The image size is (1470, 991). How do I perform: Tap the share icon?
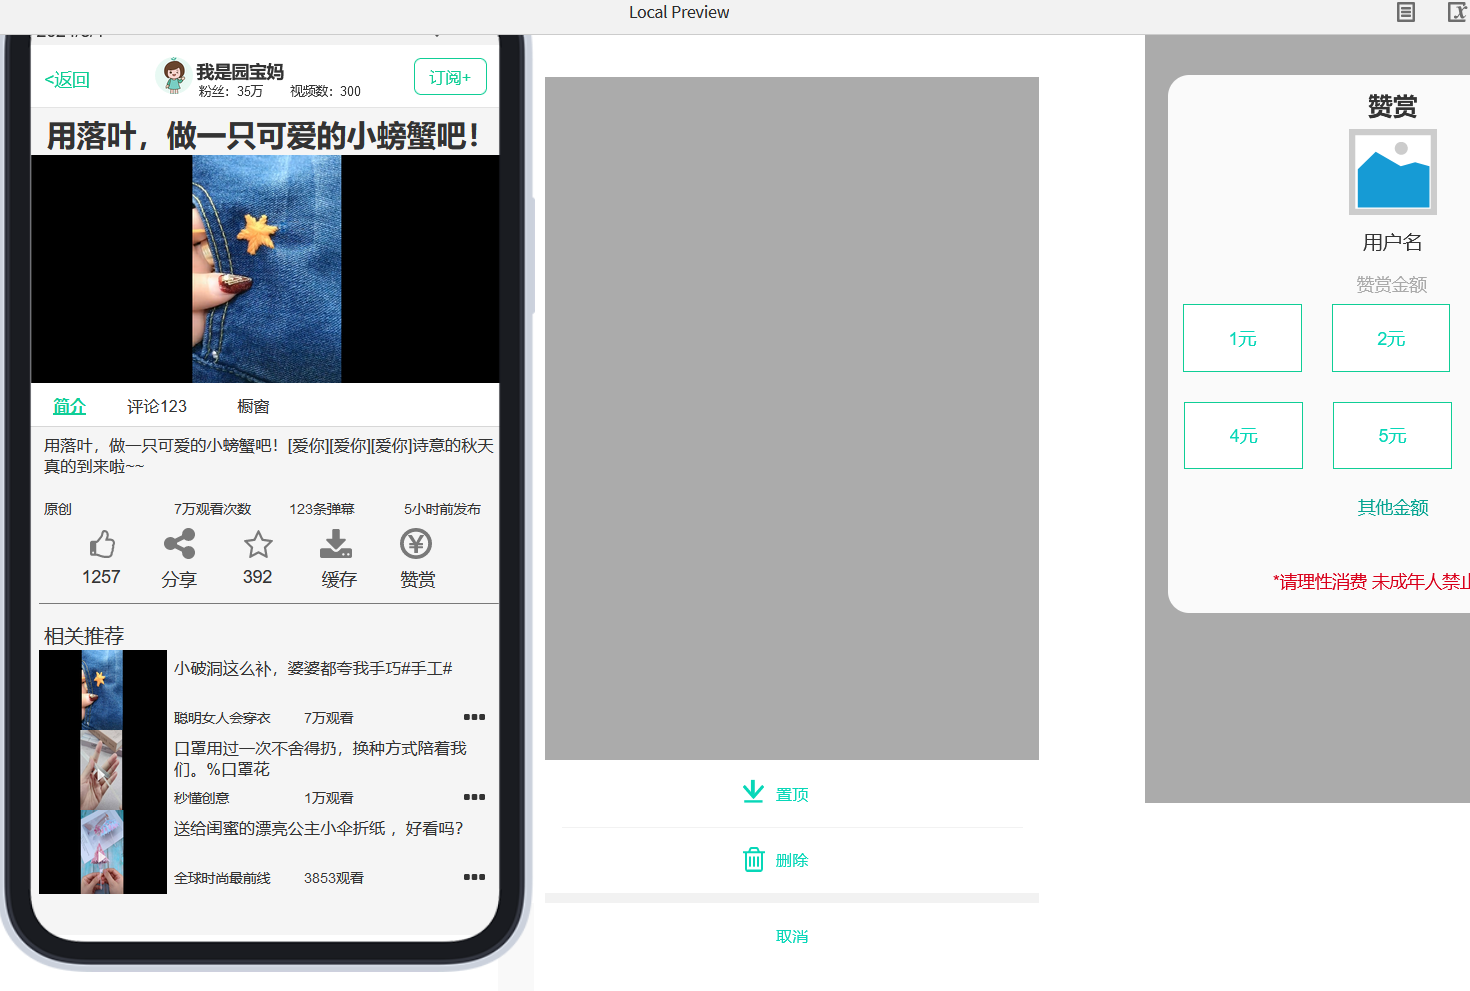click(179, 544)
